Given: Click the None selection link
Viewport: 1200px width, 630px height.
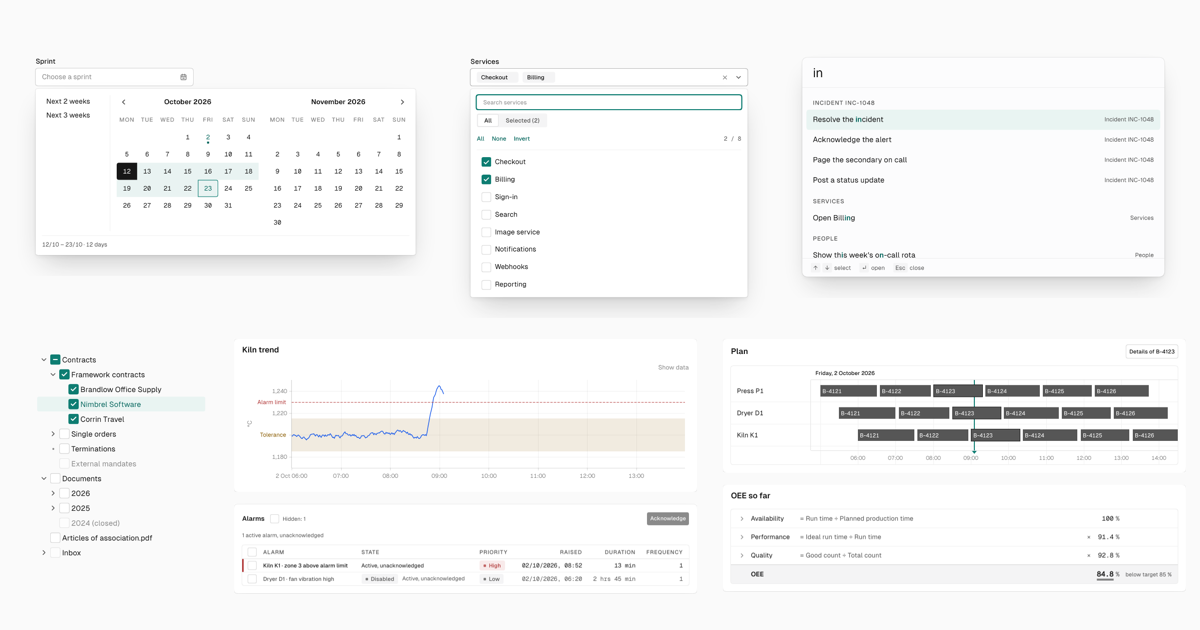Looking at the screenshot, I should pyautogui.click(x=499, y=139).
